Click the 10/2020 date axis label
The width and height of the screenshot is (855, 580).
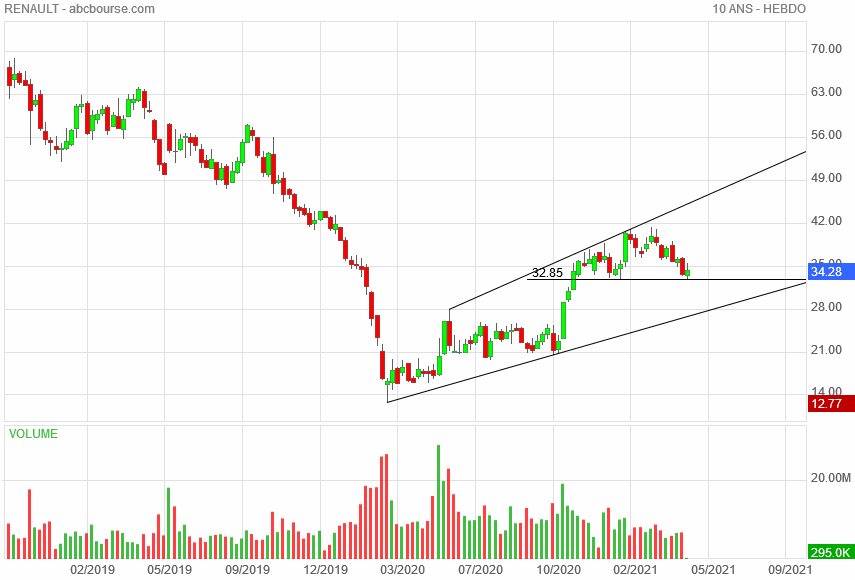coord(558,570)
